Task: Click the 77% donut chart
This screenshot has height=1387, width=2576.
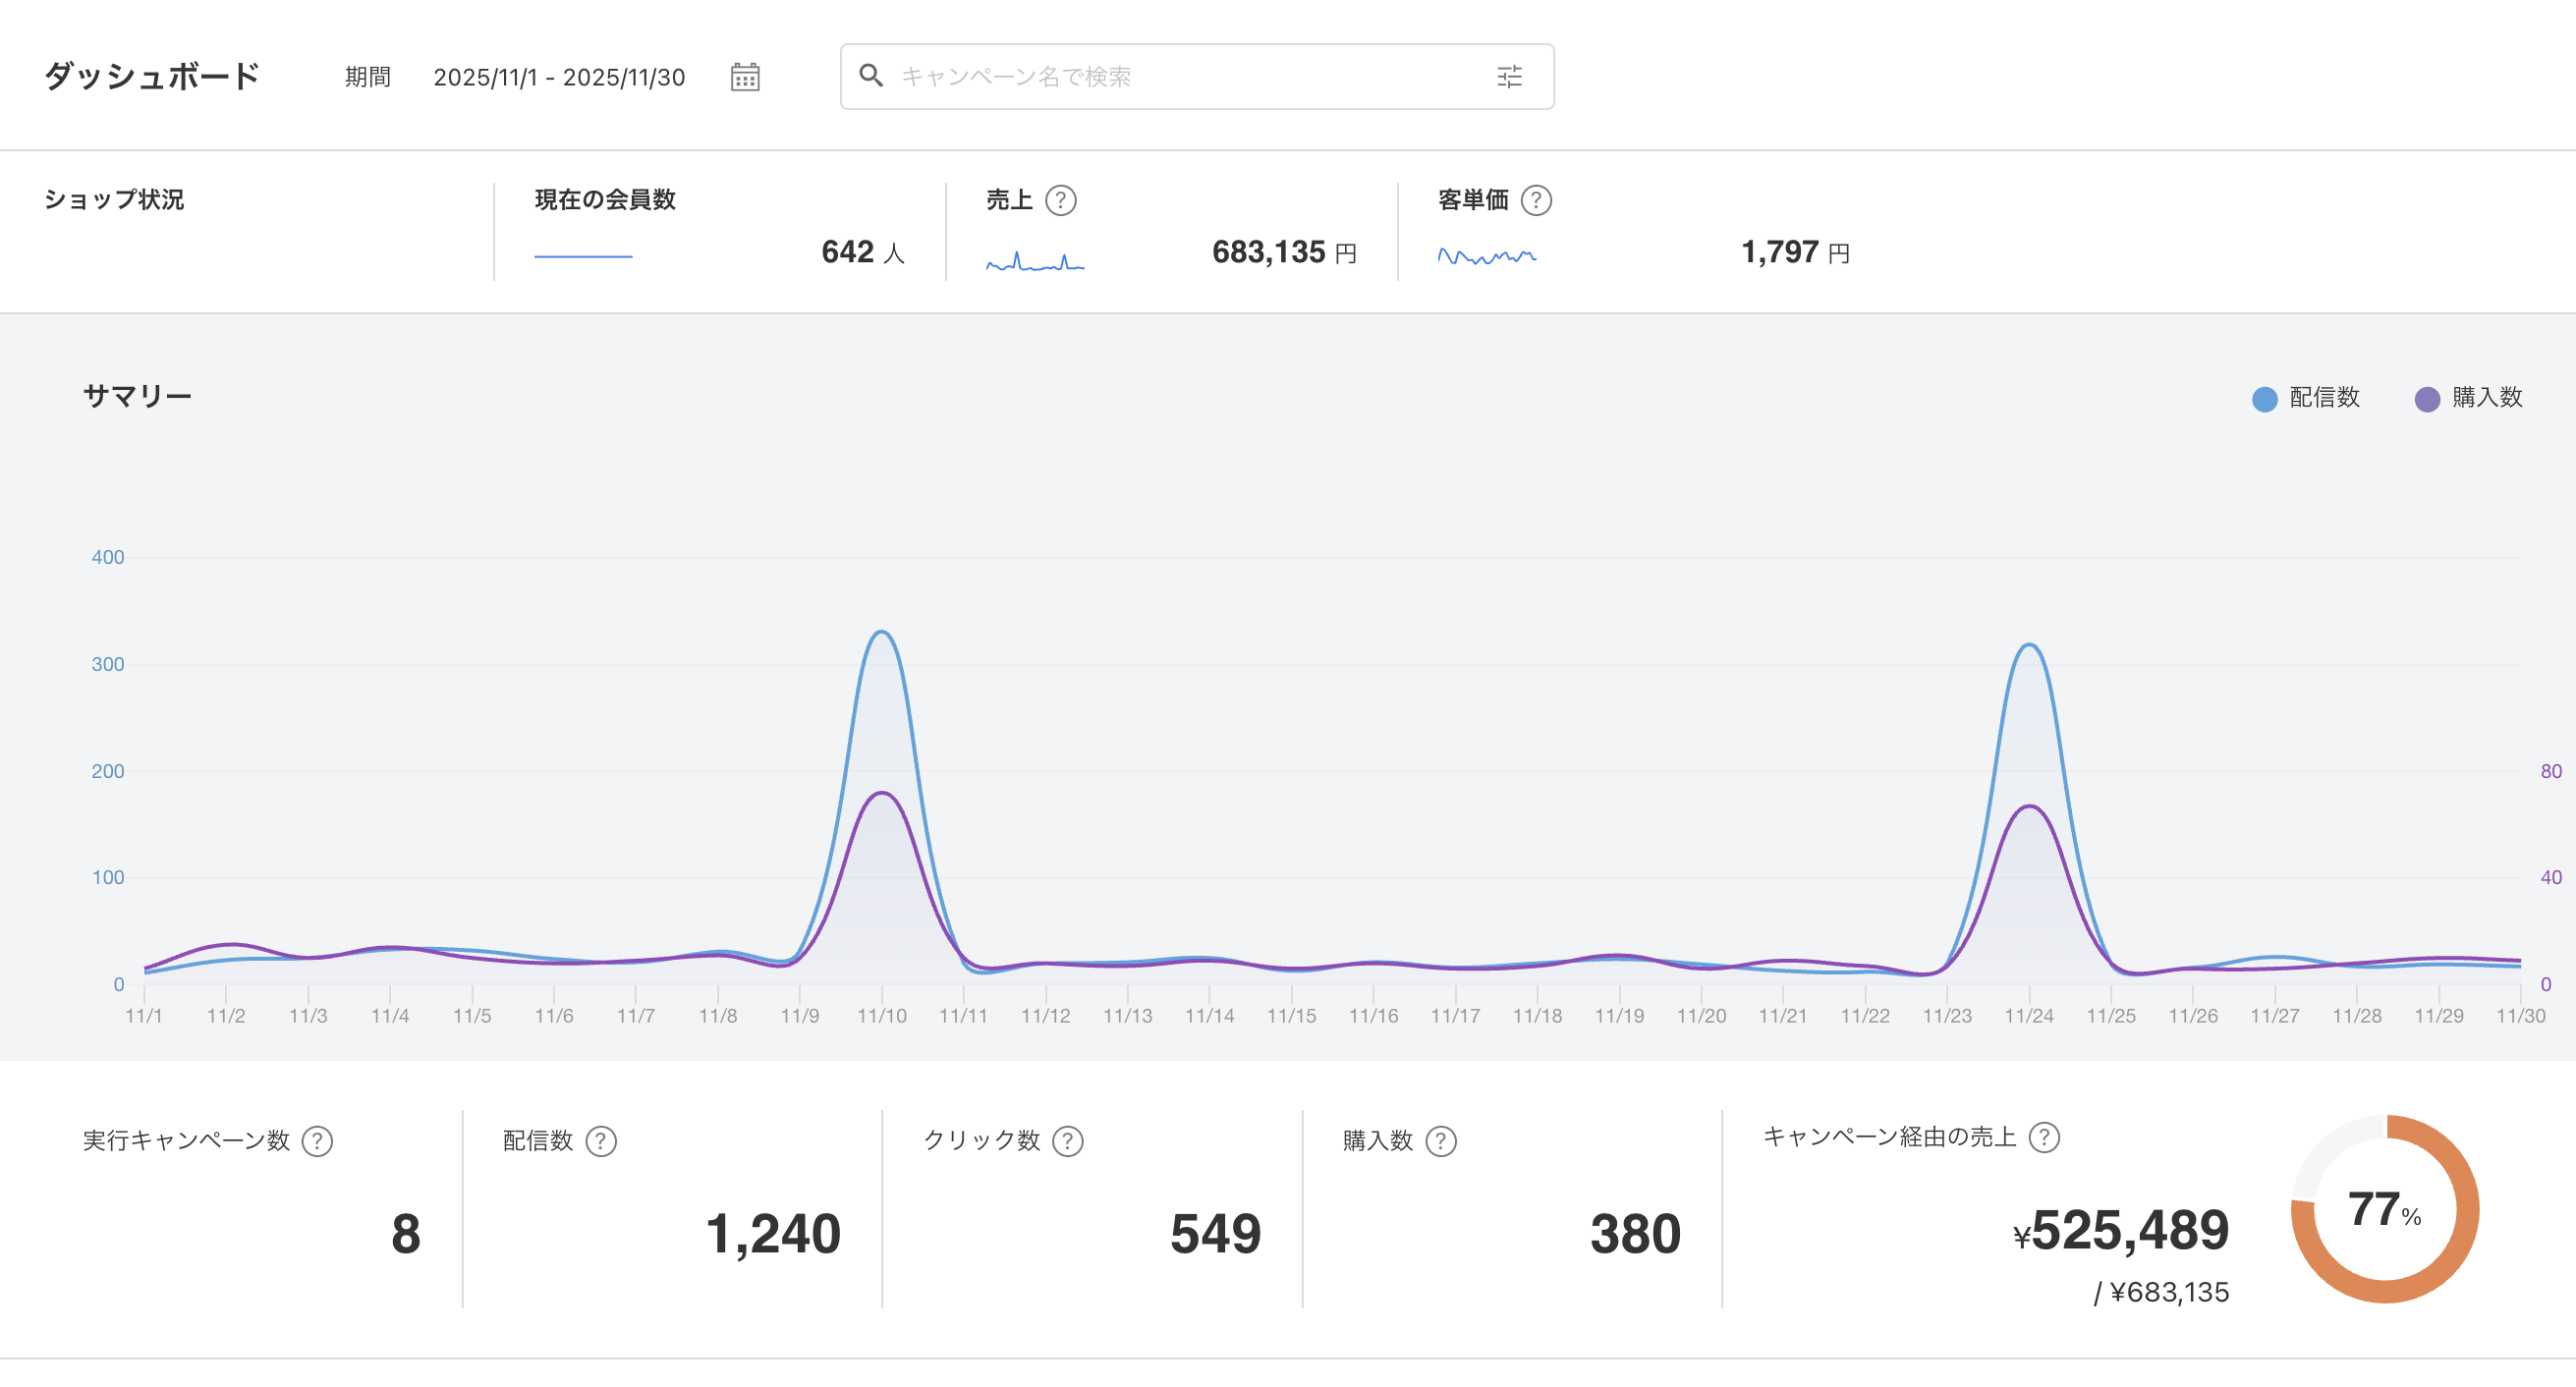Action: coord(2384,1209)
